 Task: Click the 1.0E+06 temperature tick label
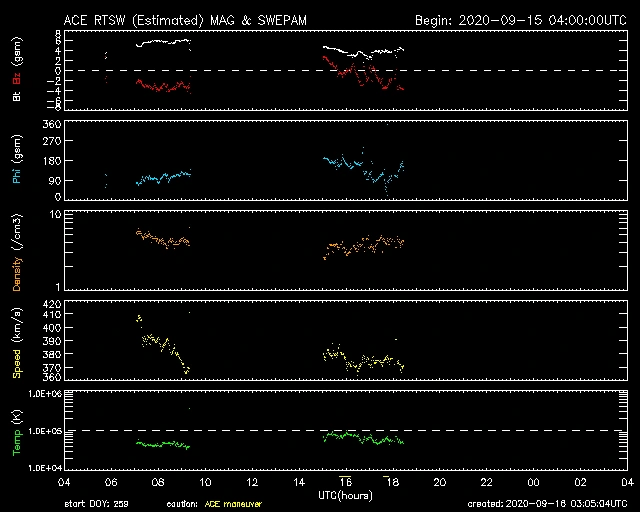click(x=45, y=394)
